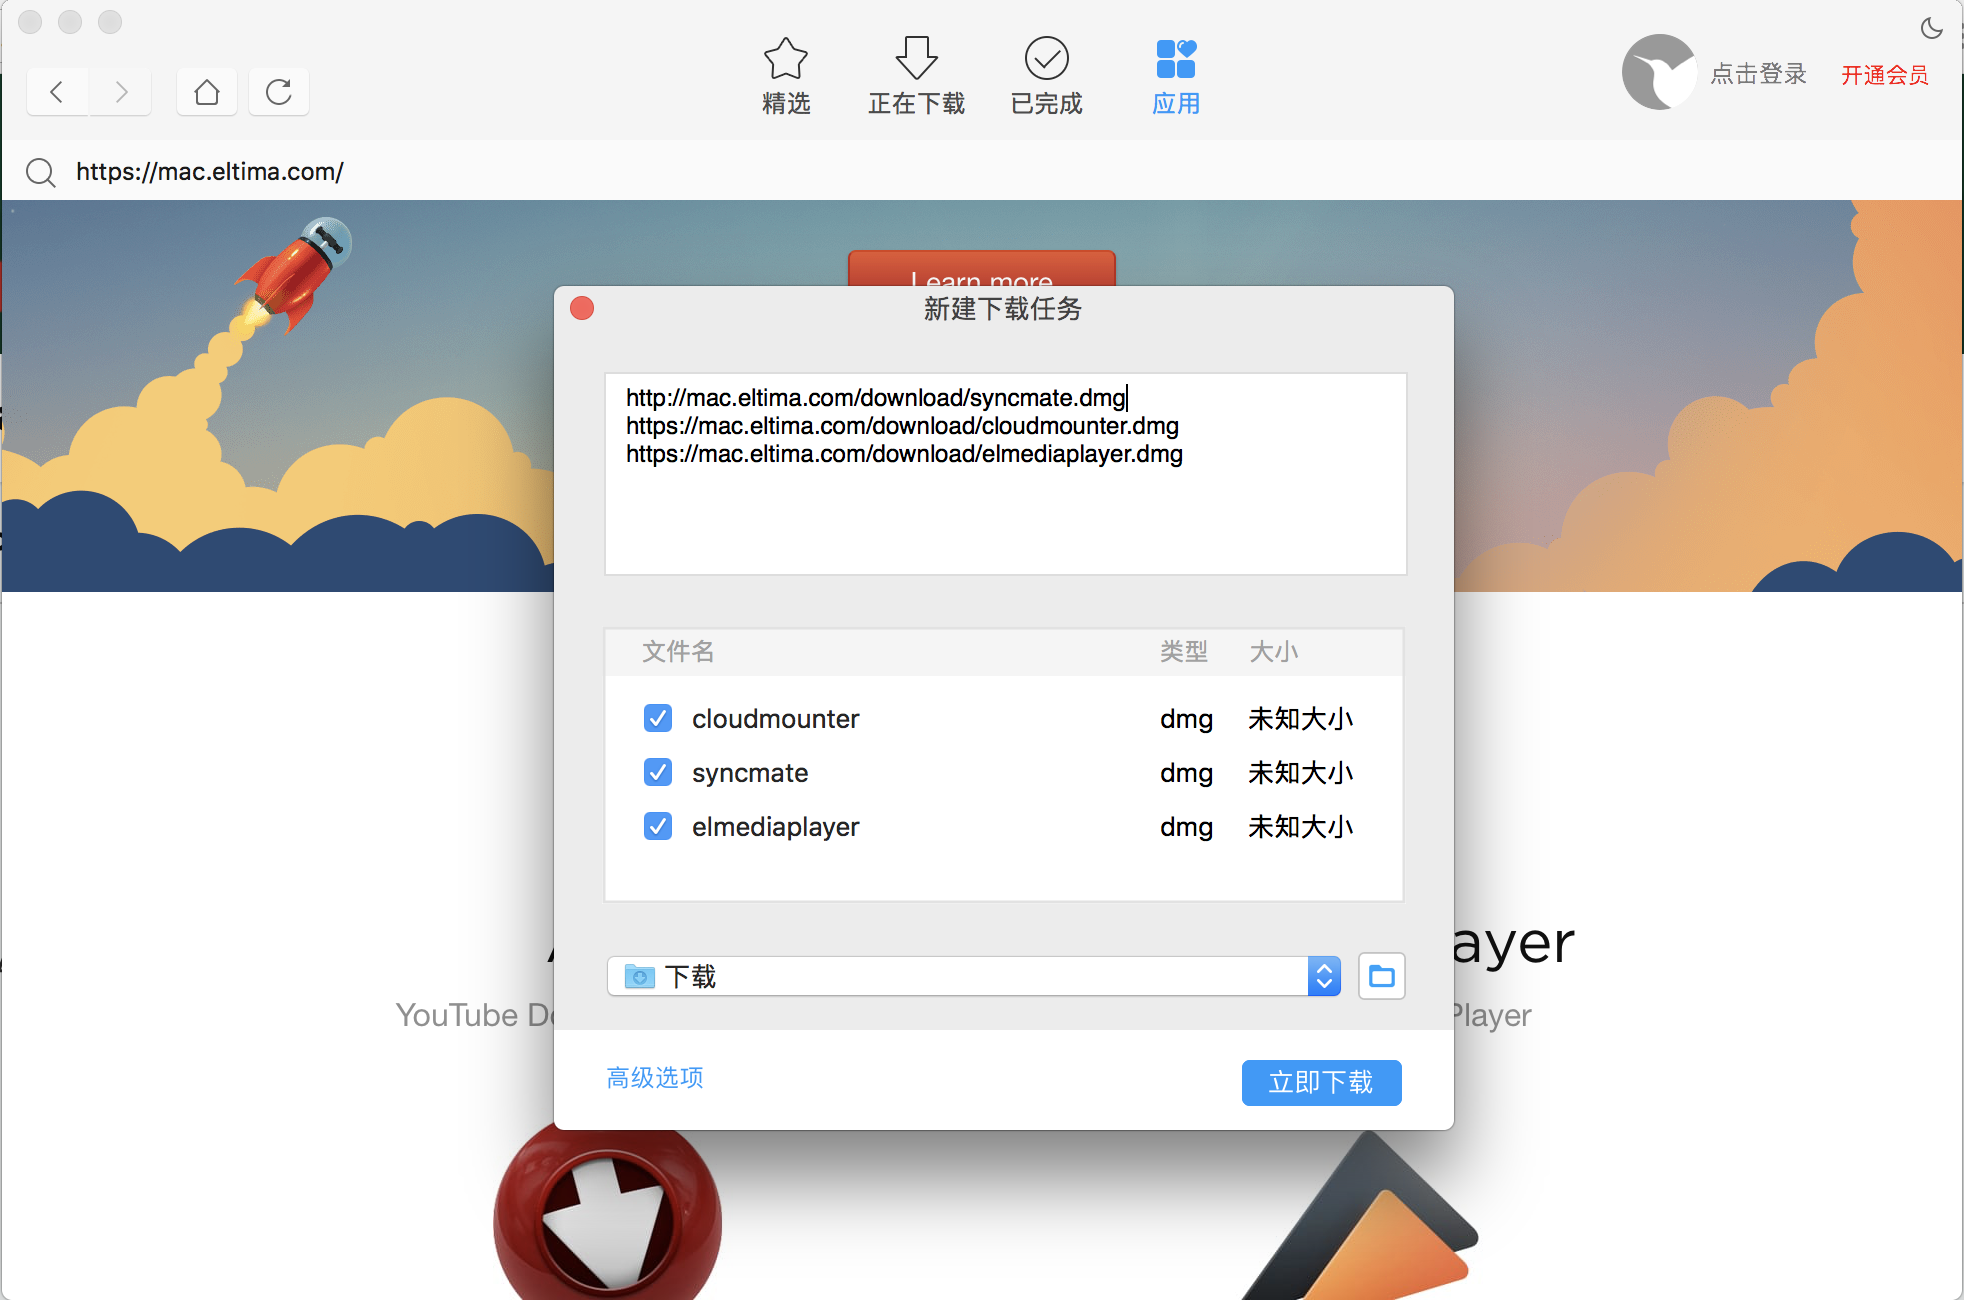
Task: Click the refresh/reload icon in browser
Action: (x=278, y=91)
